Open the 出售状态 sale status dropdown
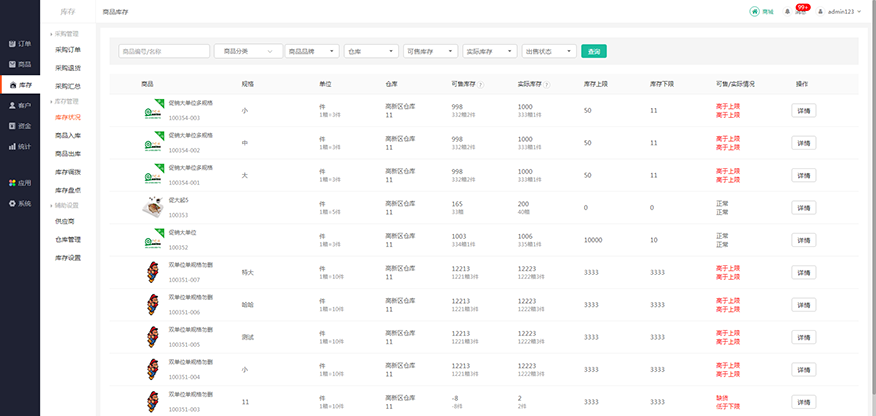This screenshot has height=416, width=876. click(549, 51)
